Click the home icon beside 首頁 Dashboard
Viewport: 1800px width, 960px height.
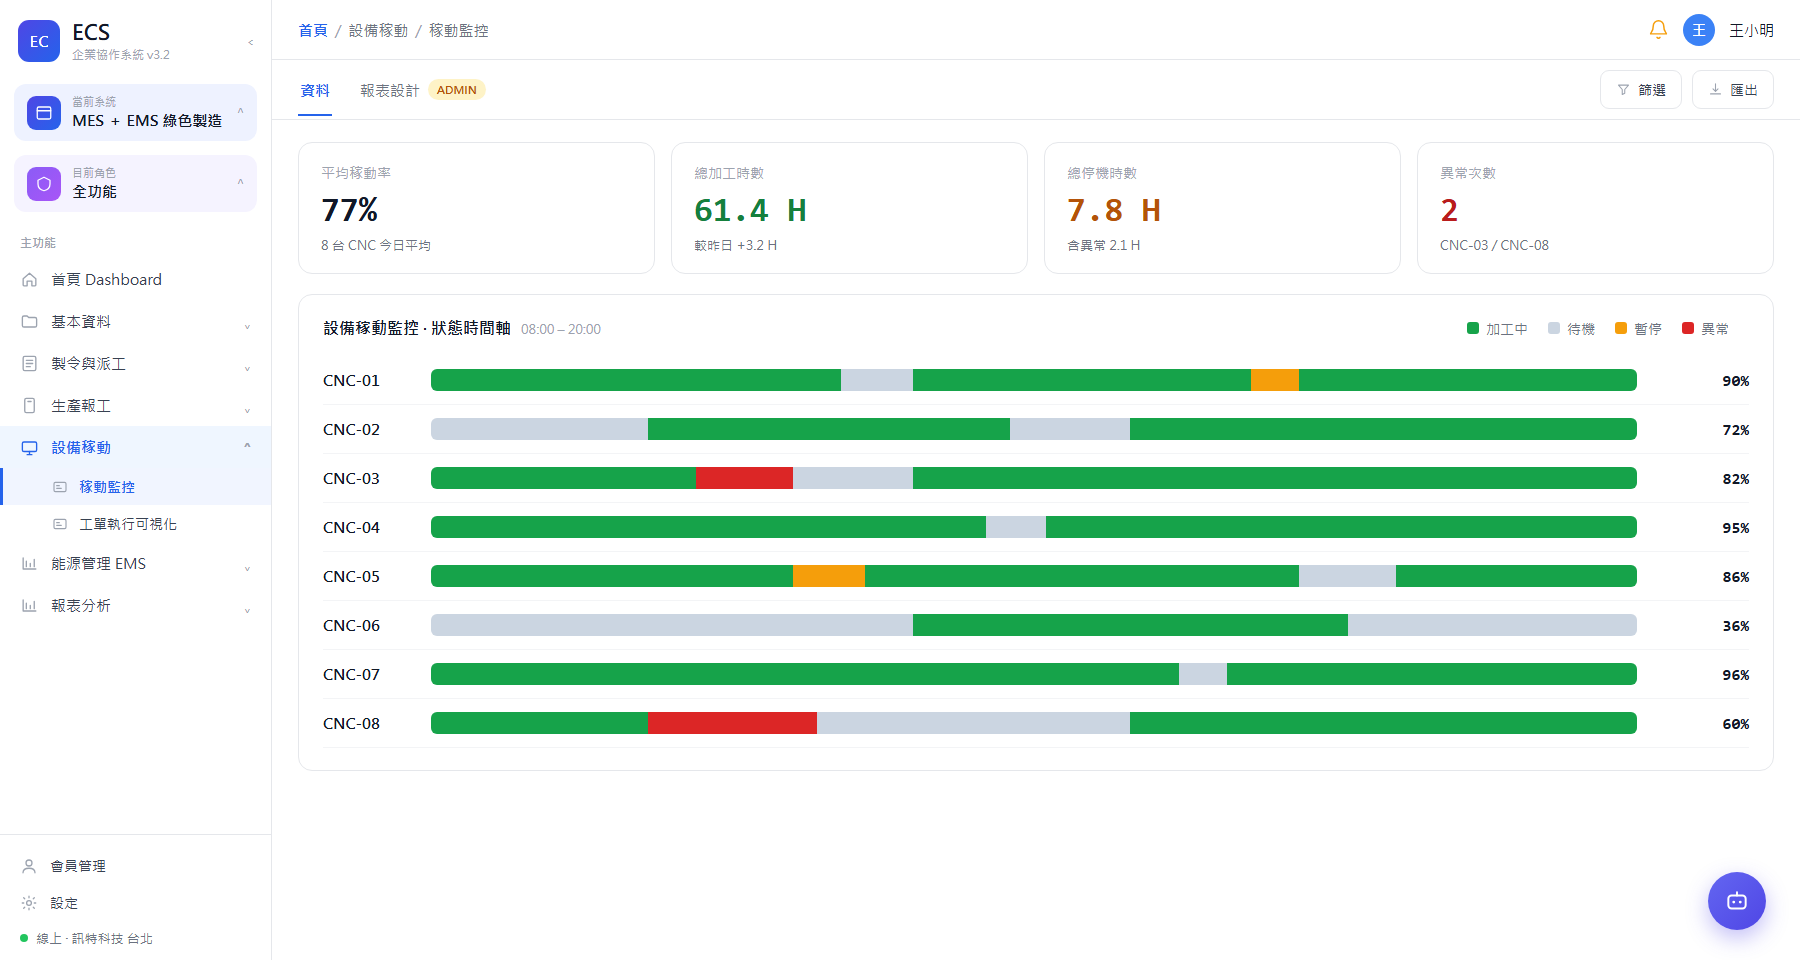29,280
